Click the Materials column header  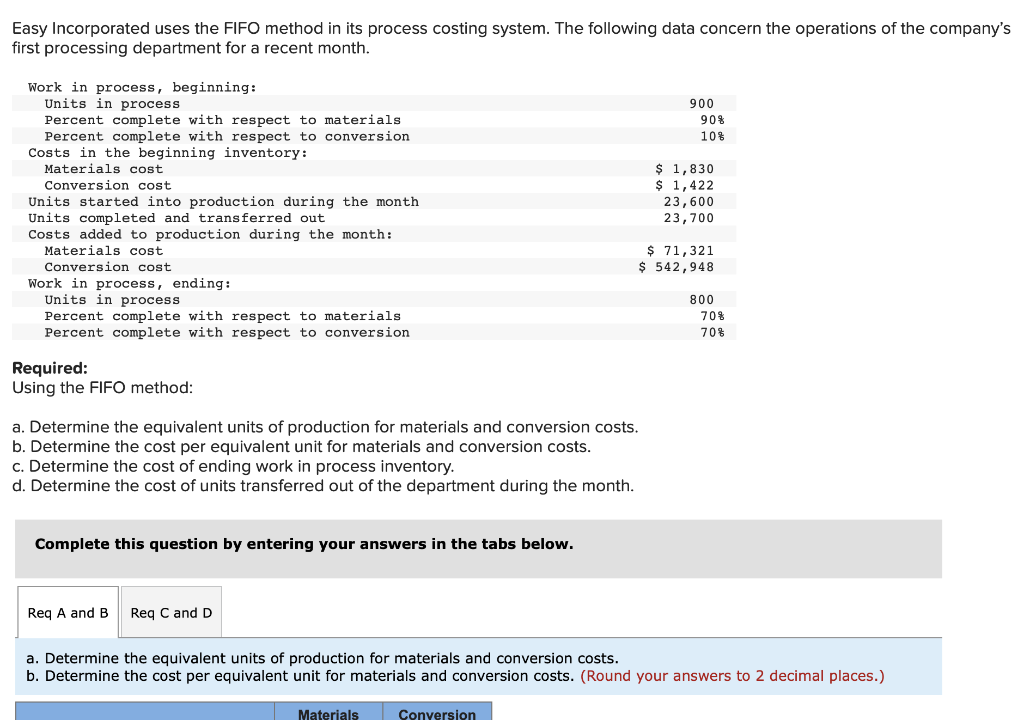(x=328, y=713)
